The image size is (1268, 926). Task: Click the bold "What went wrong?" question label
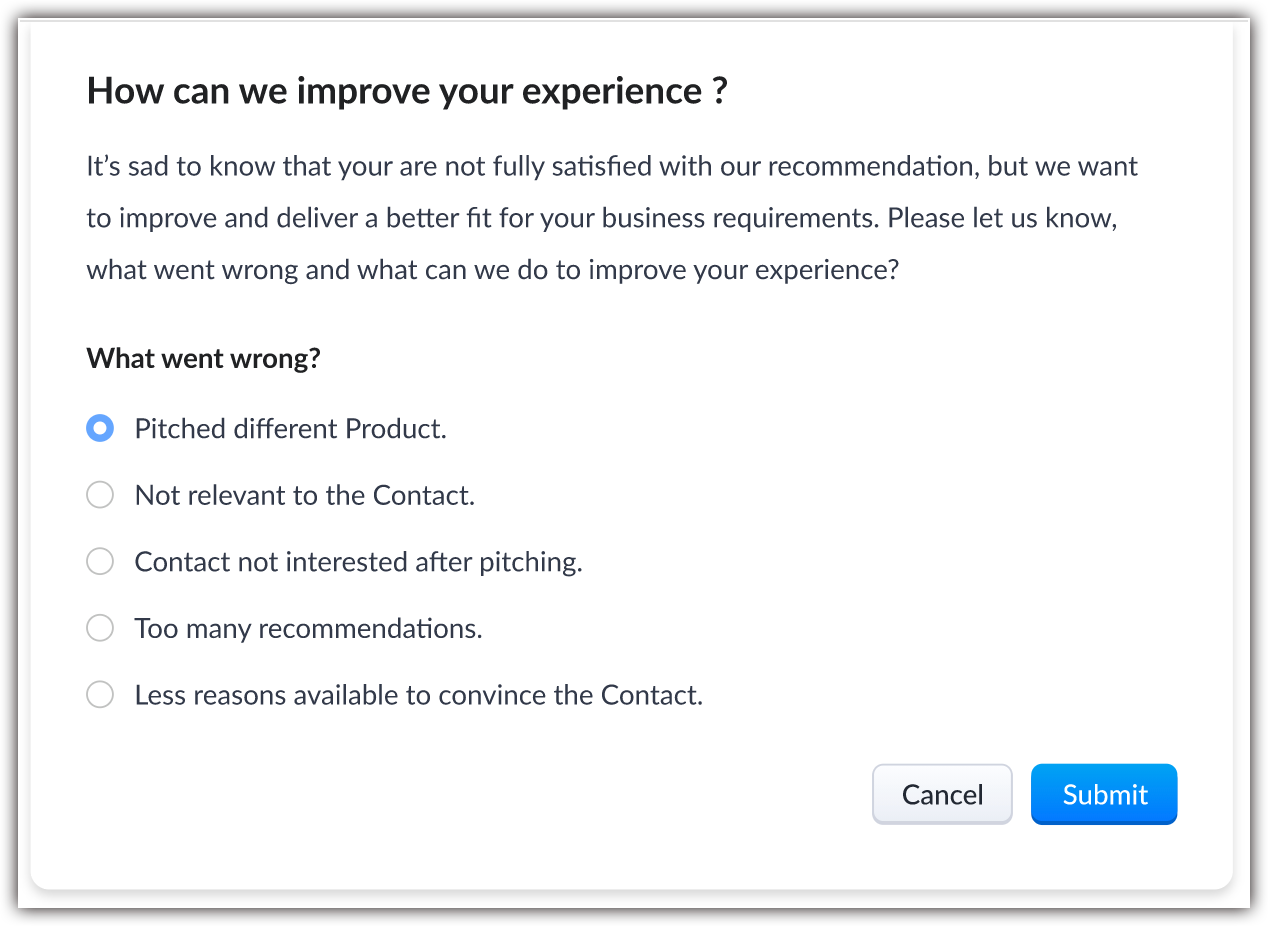(x=203, y=358)
